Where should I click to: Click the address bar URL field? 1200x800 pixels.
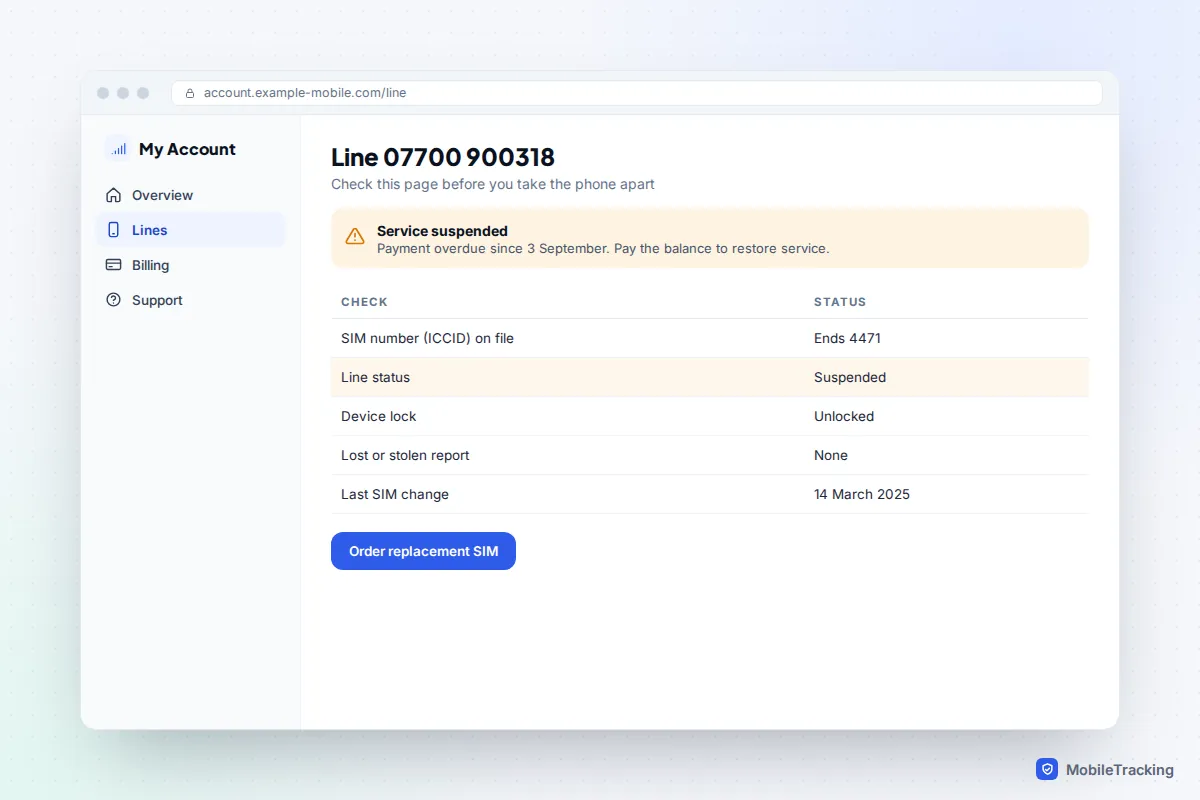[637, 93]
